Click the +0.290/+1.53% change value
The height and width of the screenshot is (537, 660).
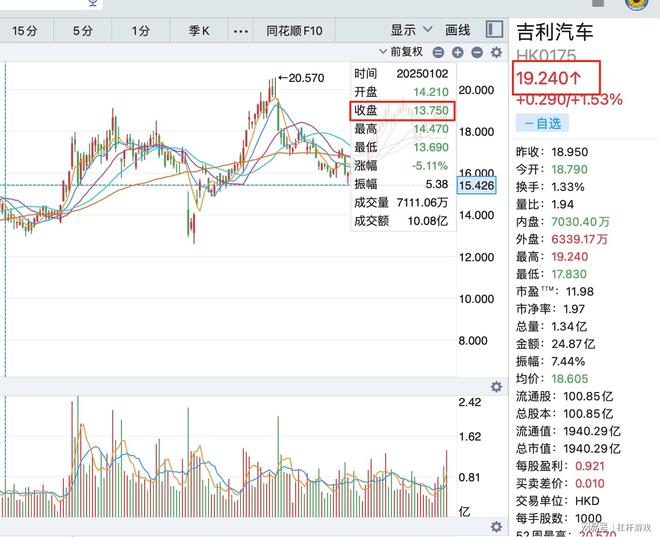569,100
